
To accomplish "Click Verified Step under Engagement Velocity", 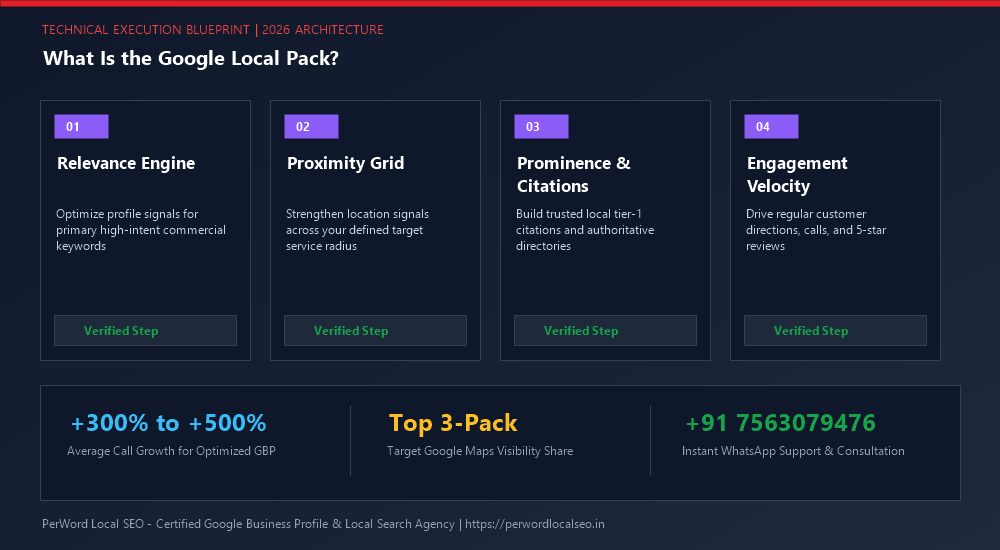I will 835,331.
